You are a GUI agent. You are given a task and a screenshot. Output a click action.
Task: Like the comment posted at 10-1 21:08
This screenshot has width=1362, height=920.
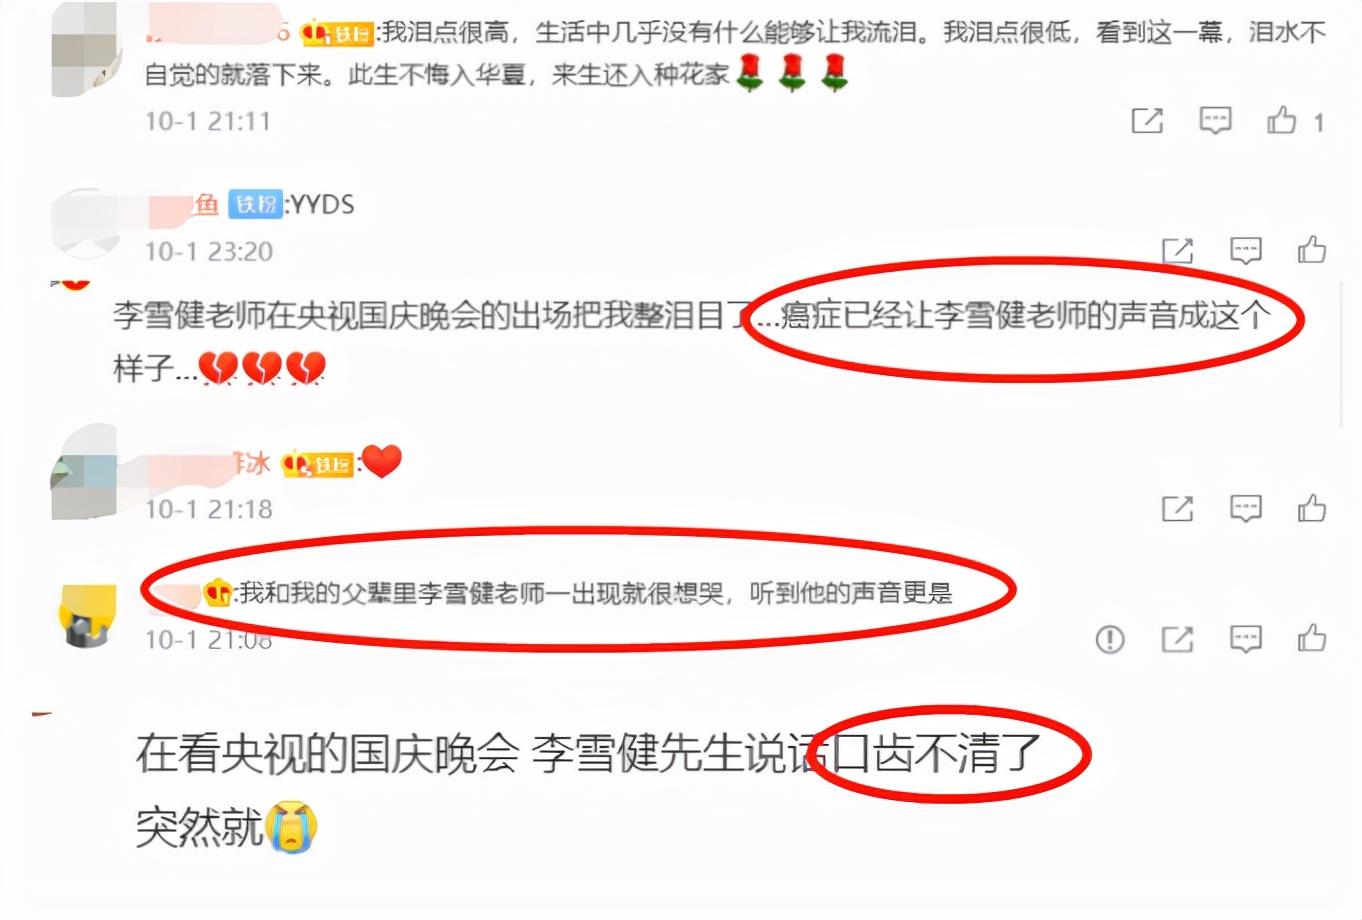1311,638
